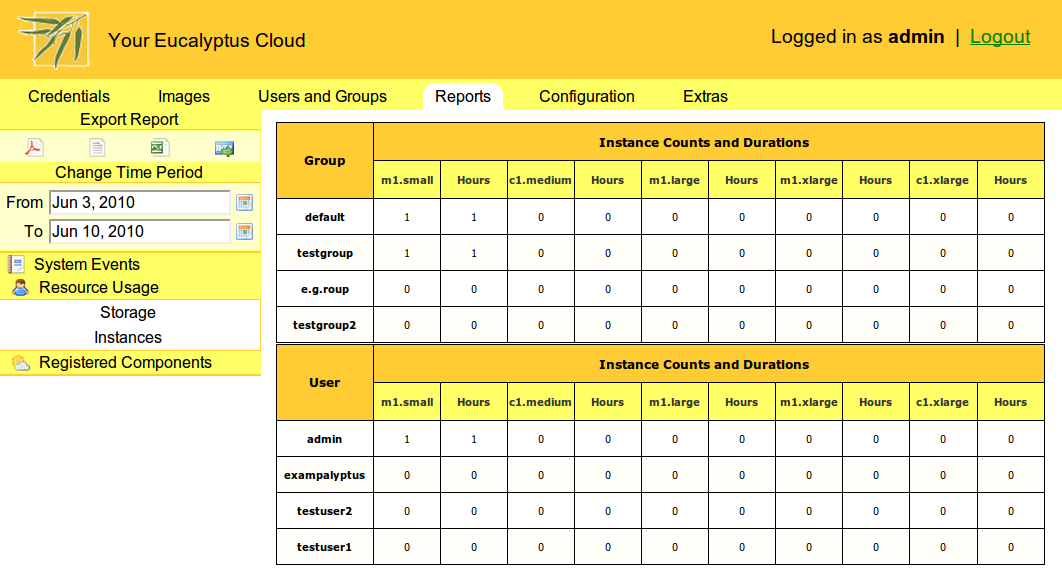Click the 'exampalyptus' user row label
The width and height of the screenshot is (1062, 568).
click(x=324, y=475)
